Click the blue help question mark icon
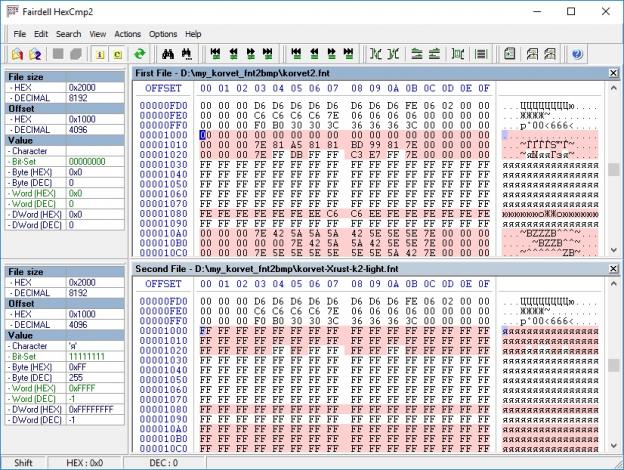 point(577,54)
